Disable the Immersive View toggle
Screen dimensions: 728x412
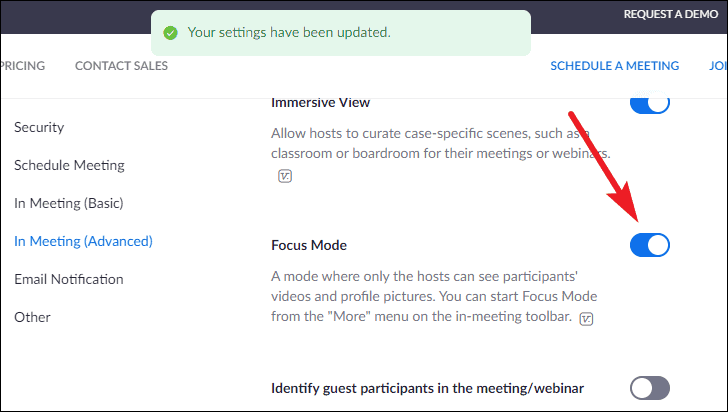(649, 102)
